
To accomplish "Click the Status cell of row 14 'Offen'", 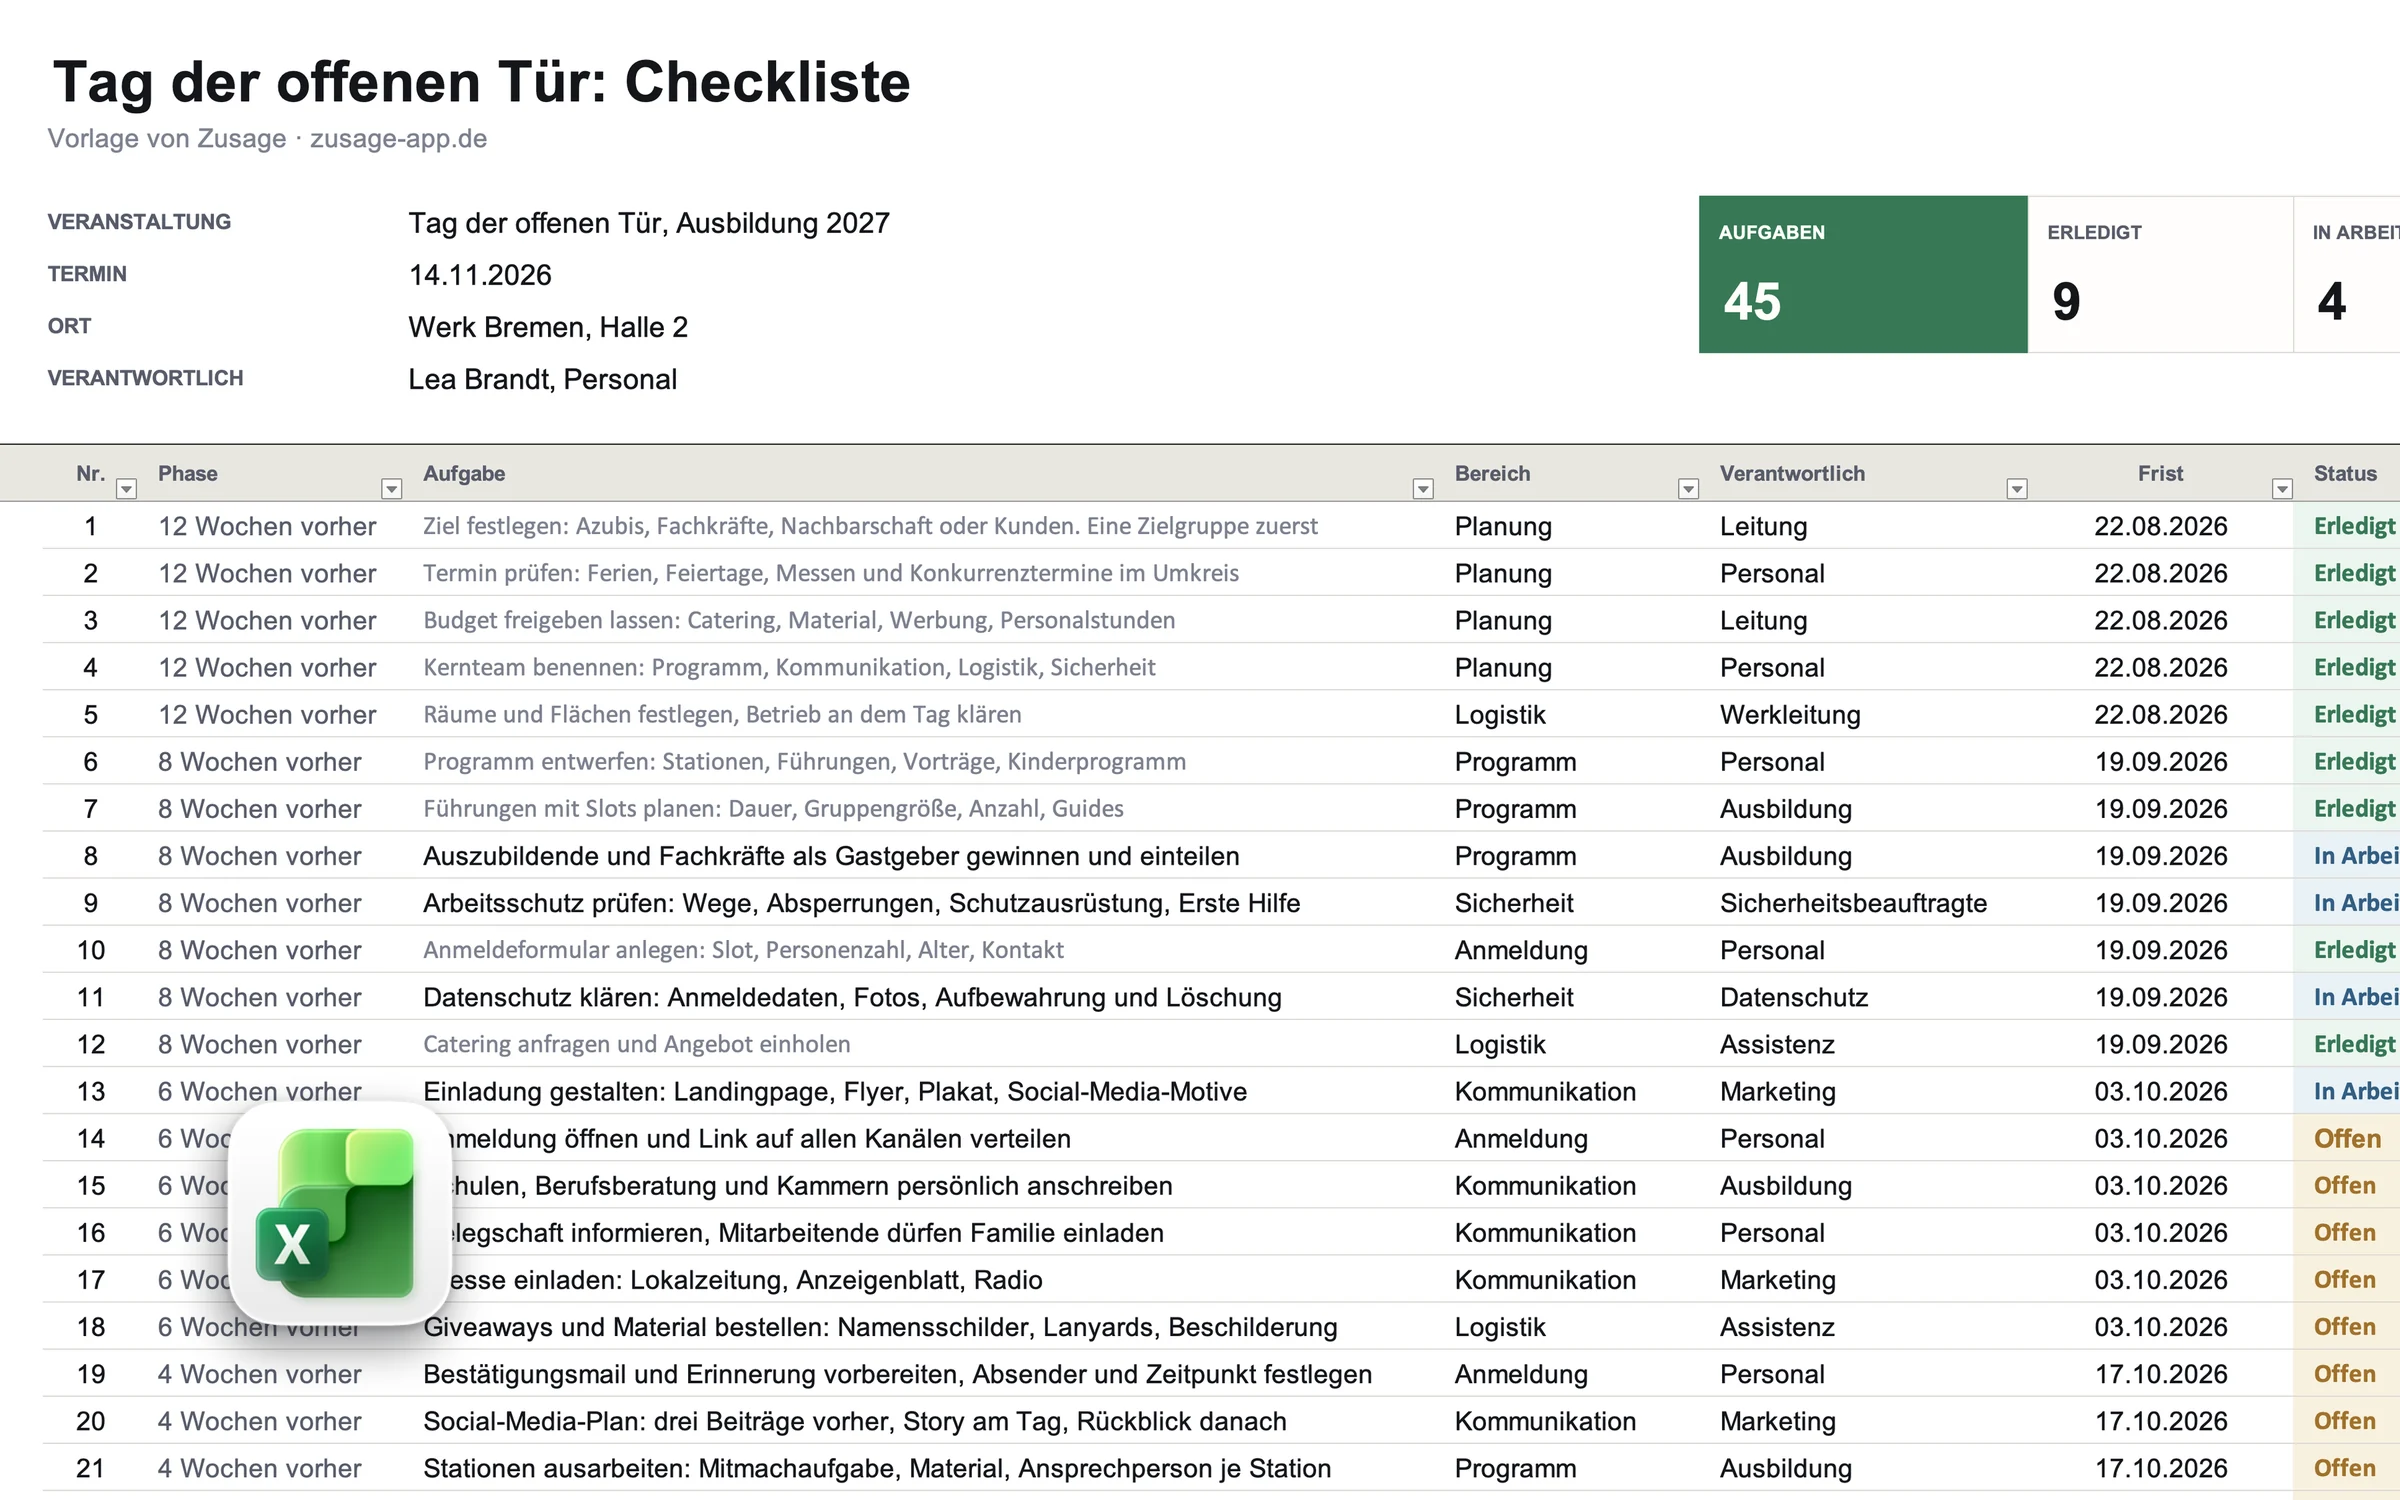I will 2347,1138.
